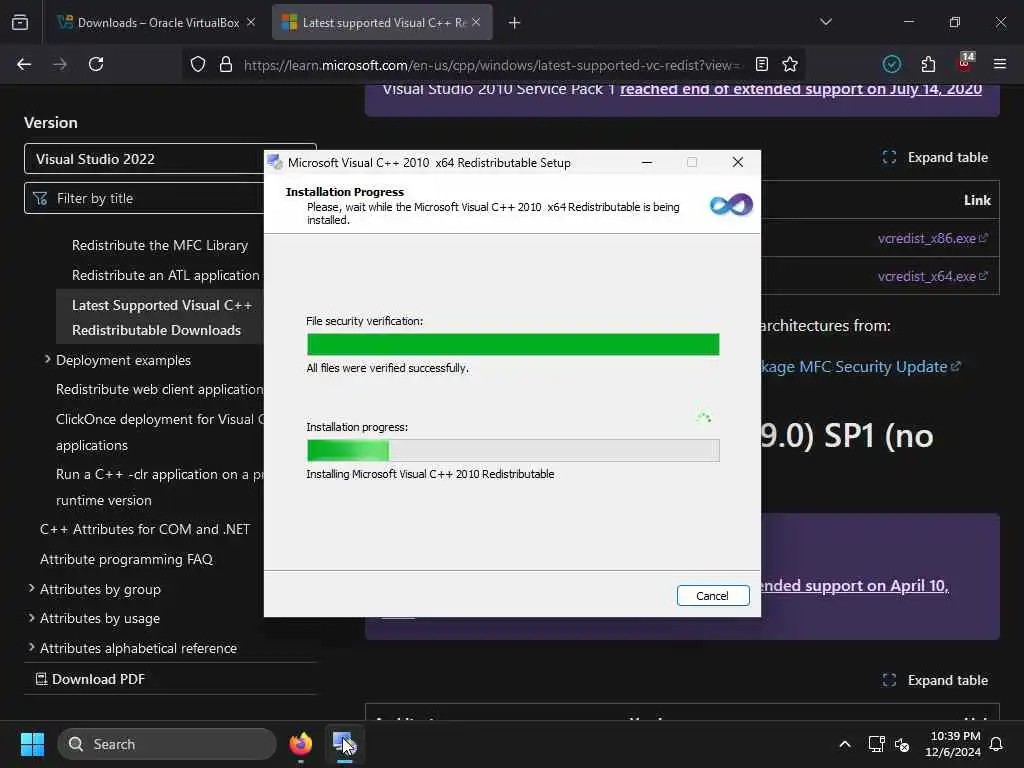
Task: Click the Installation progress bar
Action: click(x=513, y=450)
